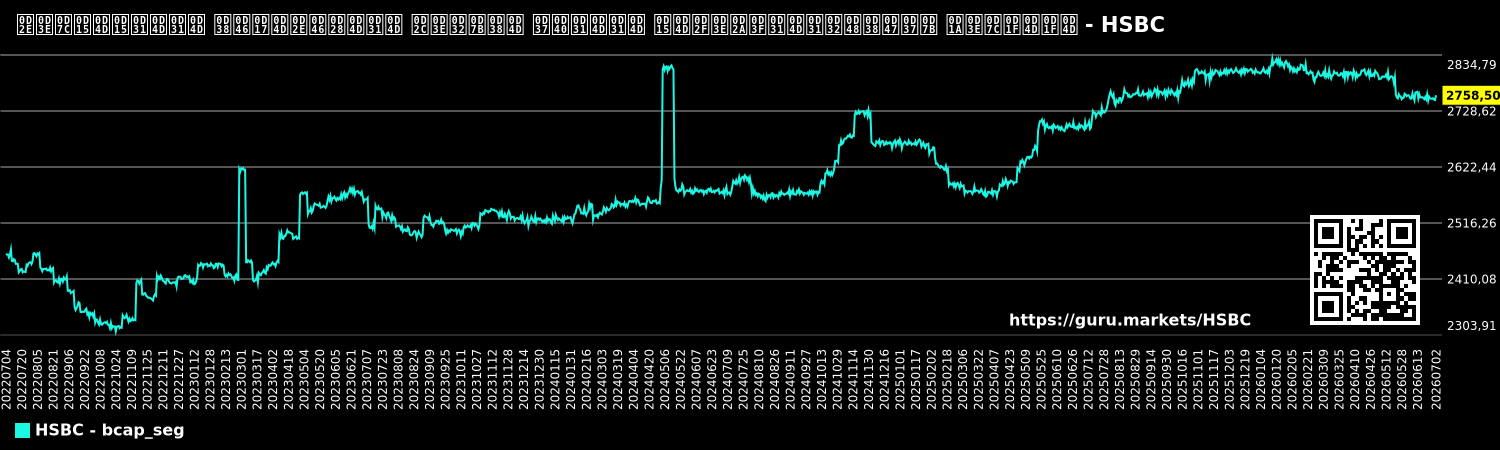
Task: Select the 20240506 date tick label
Action: click(x=666, y=378)
